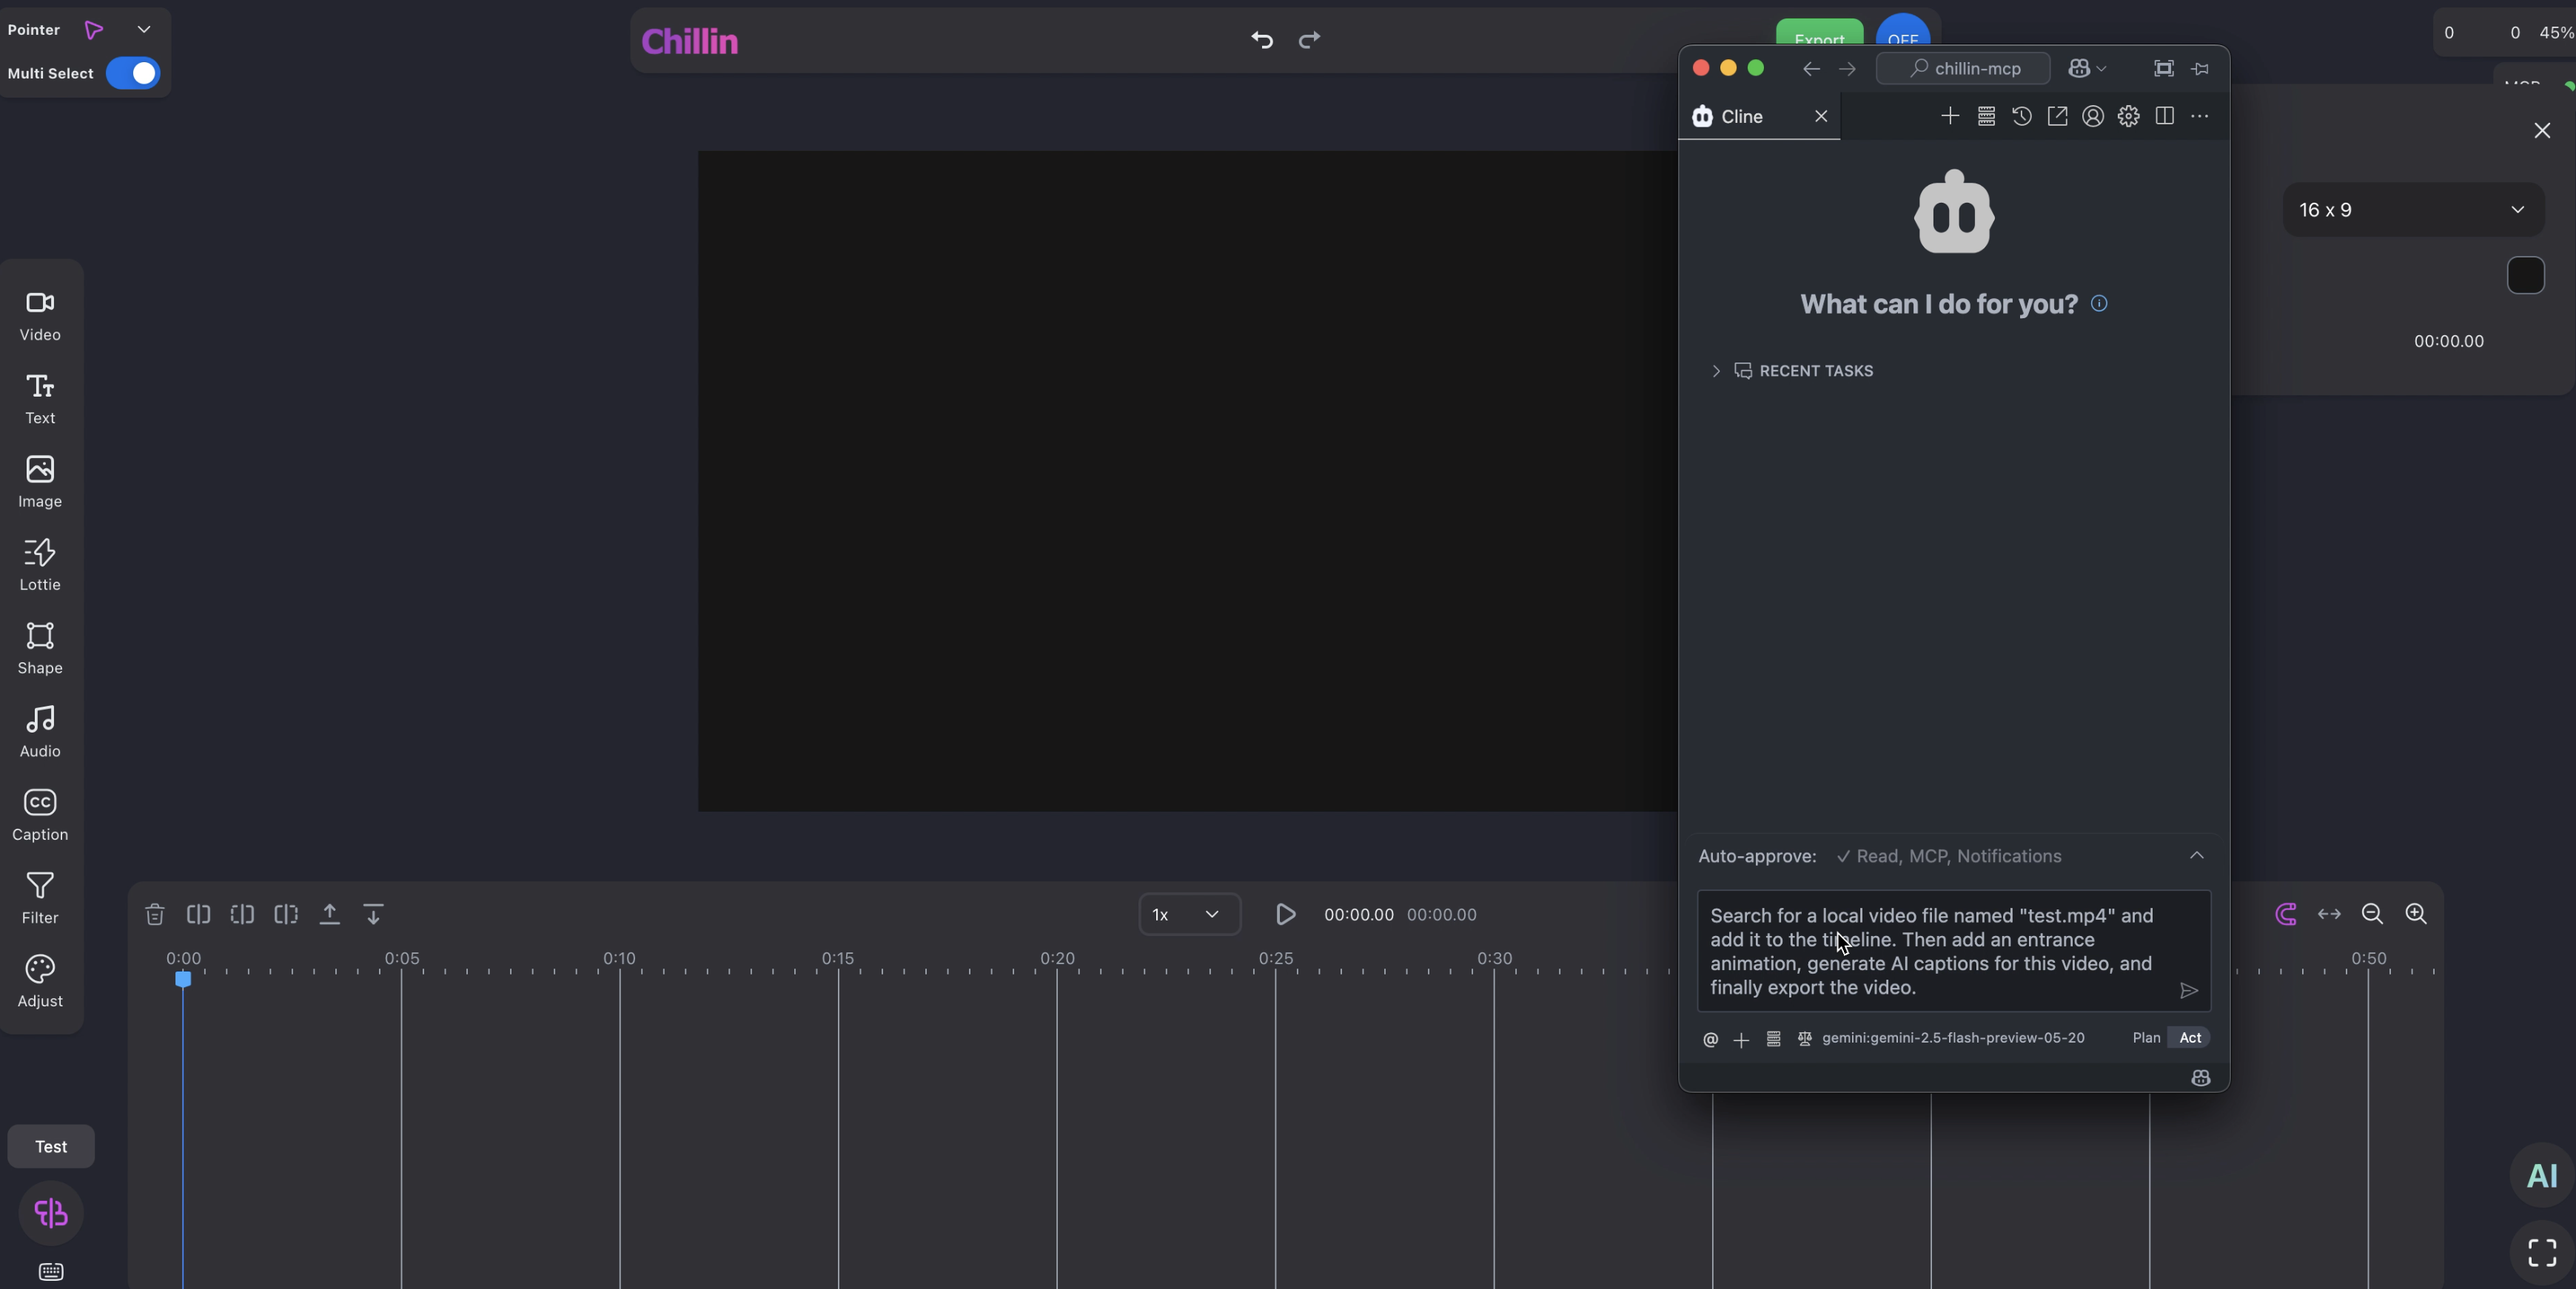Viewport: 2576px width, 1289px height.
Task: Click the info icon beside What can I do
Action: point(2099,303)
